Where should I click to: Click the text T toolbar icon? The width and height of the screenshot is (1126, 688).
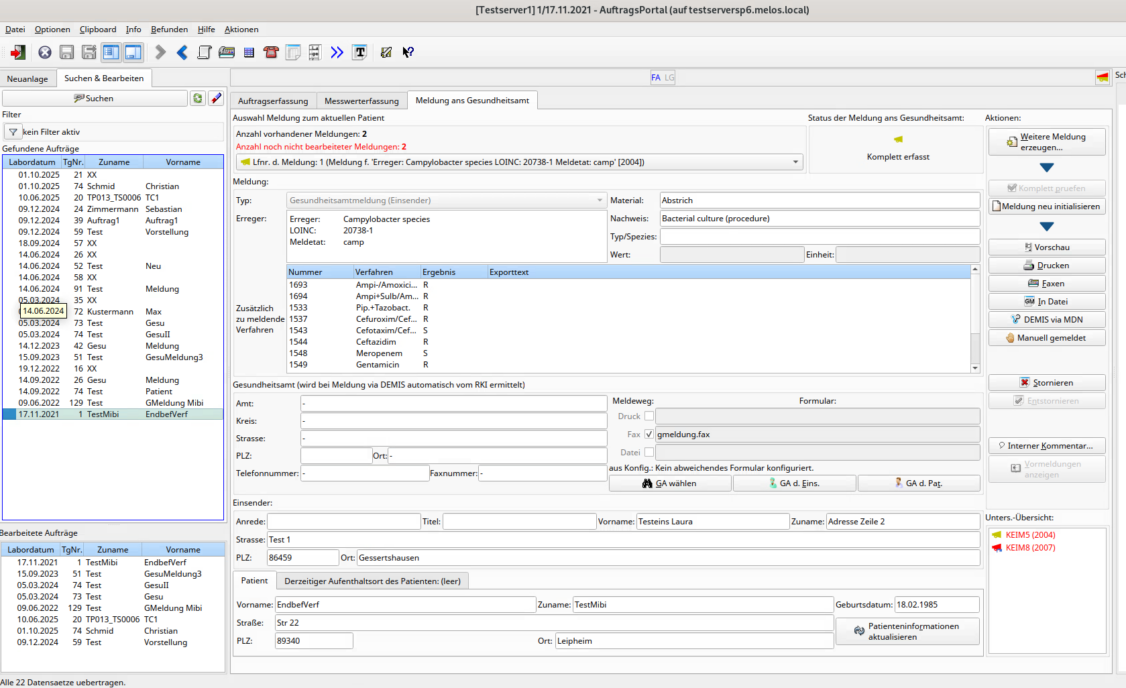pyautogui.click(x=360, y=52)
